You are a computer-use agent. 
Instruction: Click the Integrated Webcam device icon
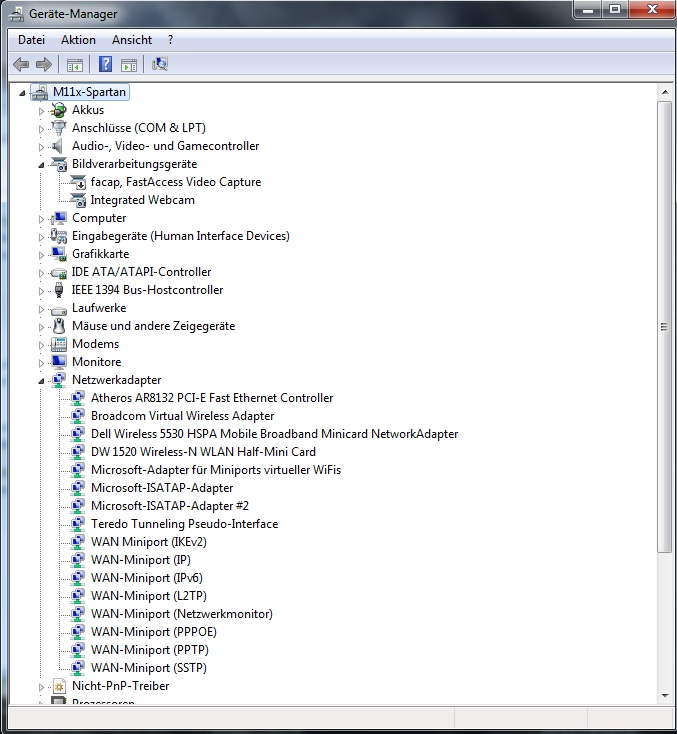[79, 200]
